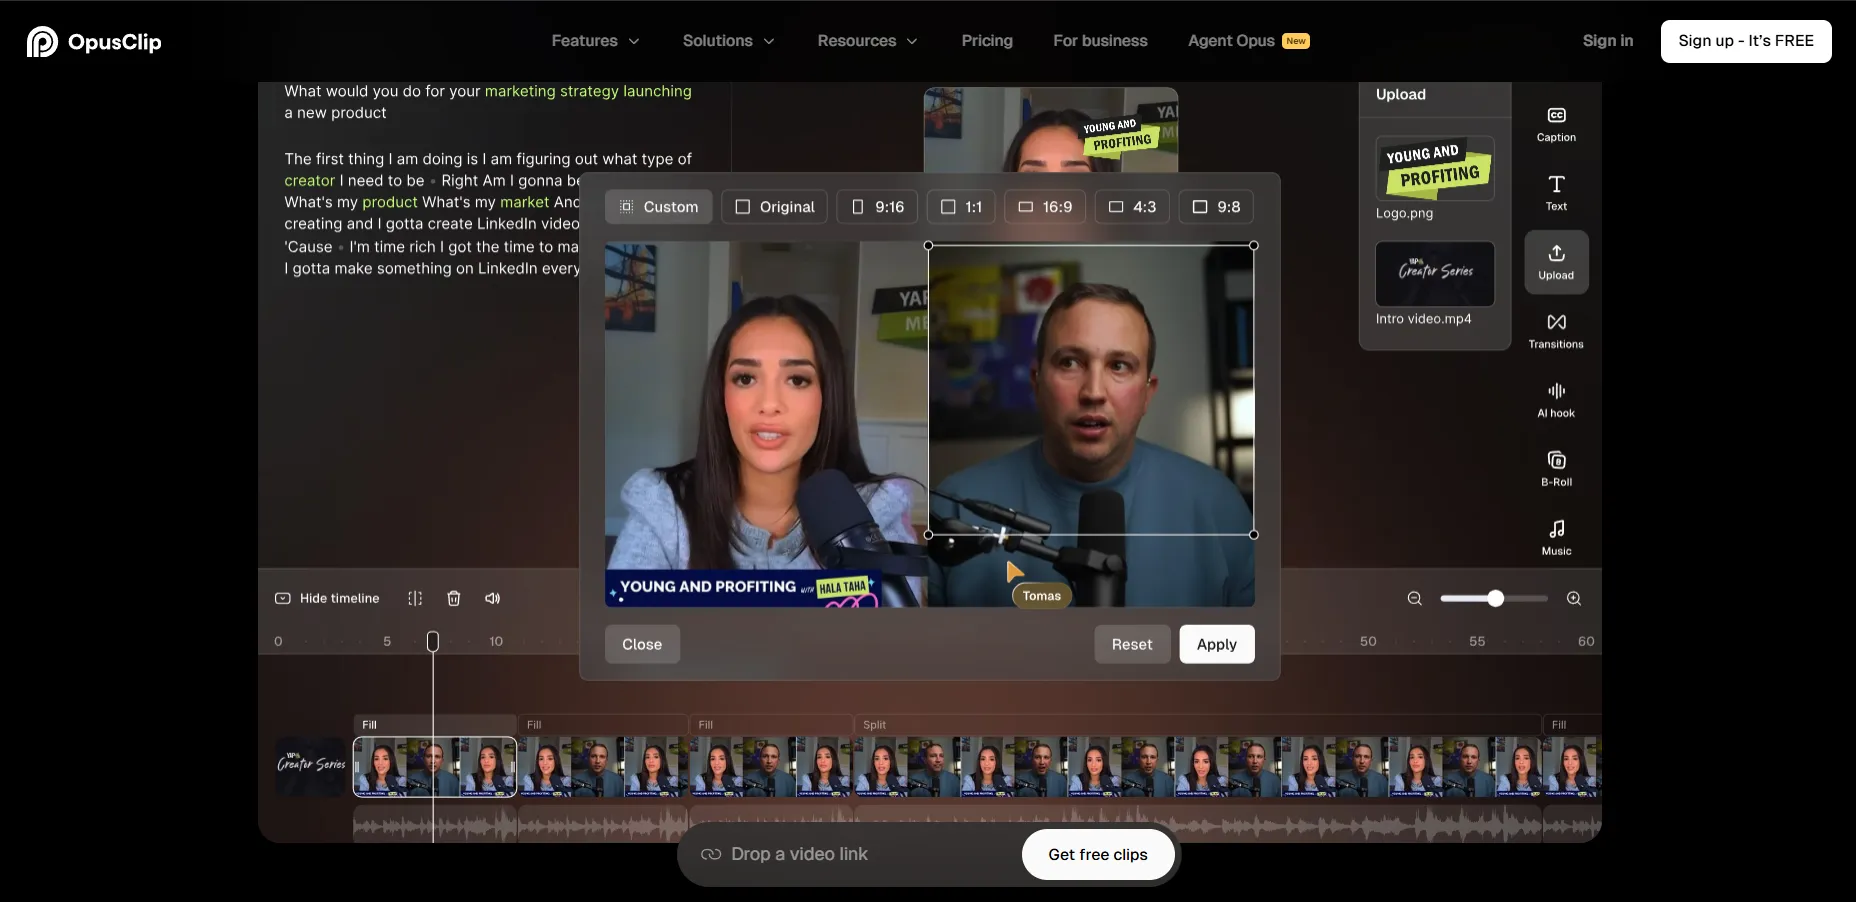This screenshot has width=1856, height=902.
Task: Reset the crop selection
Action: click(1132, 644)
